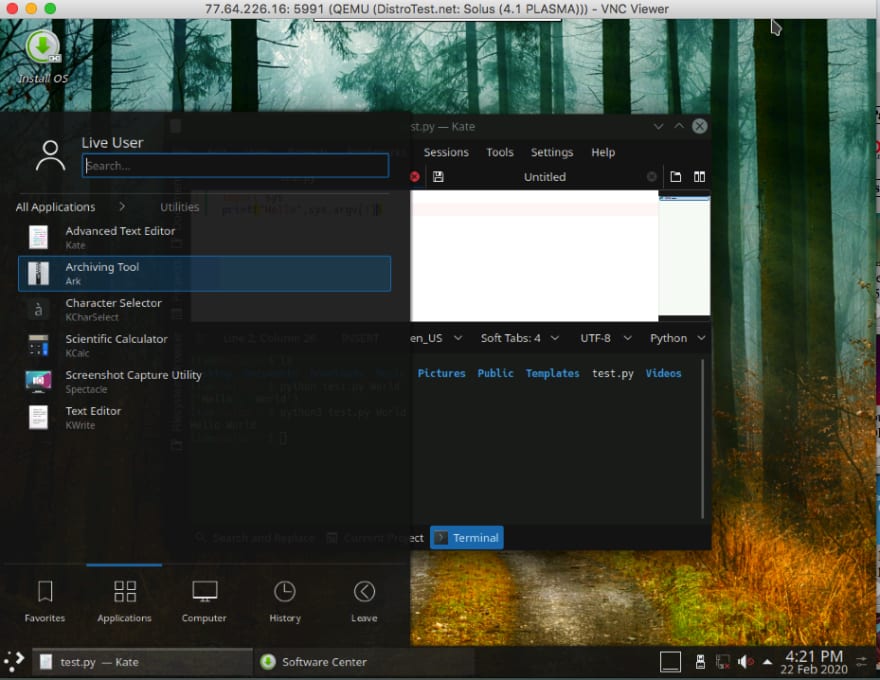Open the UTF-8 encoding dropdown

point(606,338)
